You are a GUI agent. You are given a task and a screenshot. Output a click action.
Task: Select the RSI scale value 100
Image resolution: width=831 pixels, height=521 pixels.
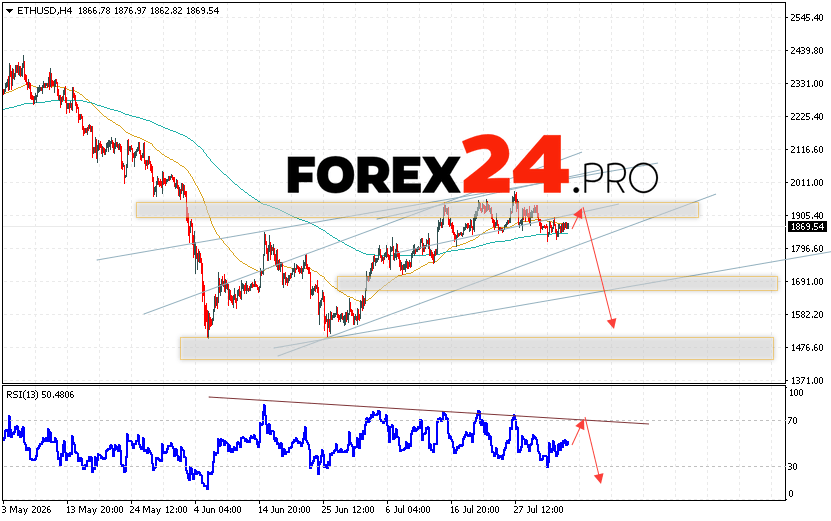[x=796, y=393]
